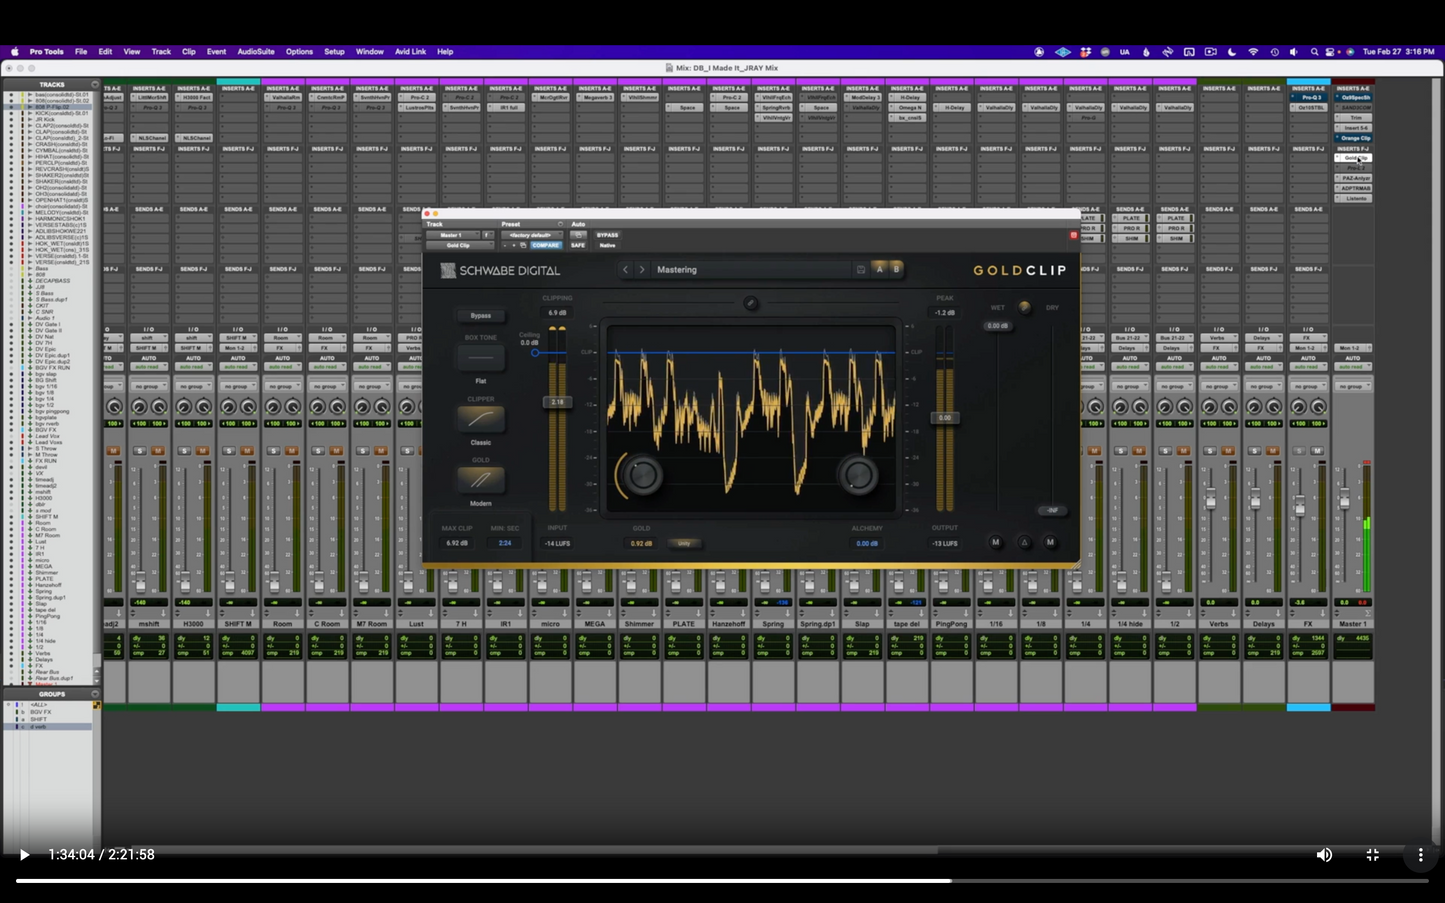Open the Tracks list popup menu

coord(96,85)
